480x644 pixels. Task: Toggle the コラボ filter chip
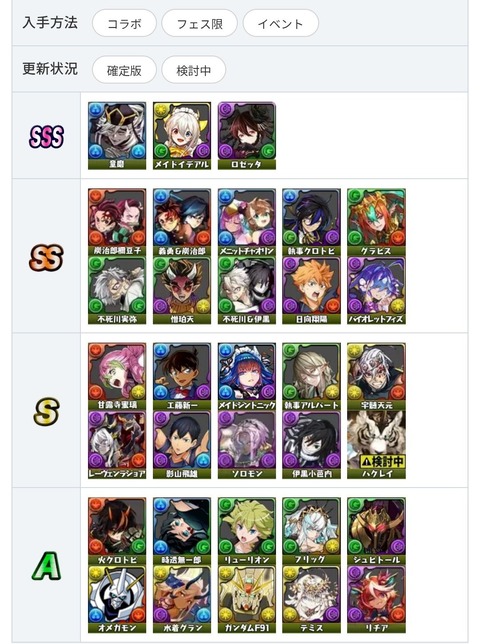(x=124, y=23)
